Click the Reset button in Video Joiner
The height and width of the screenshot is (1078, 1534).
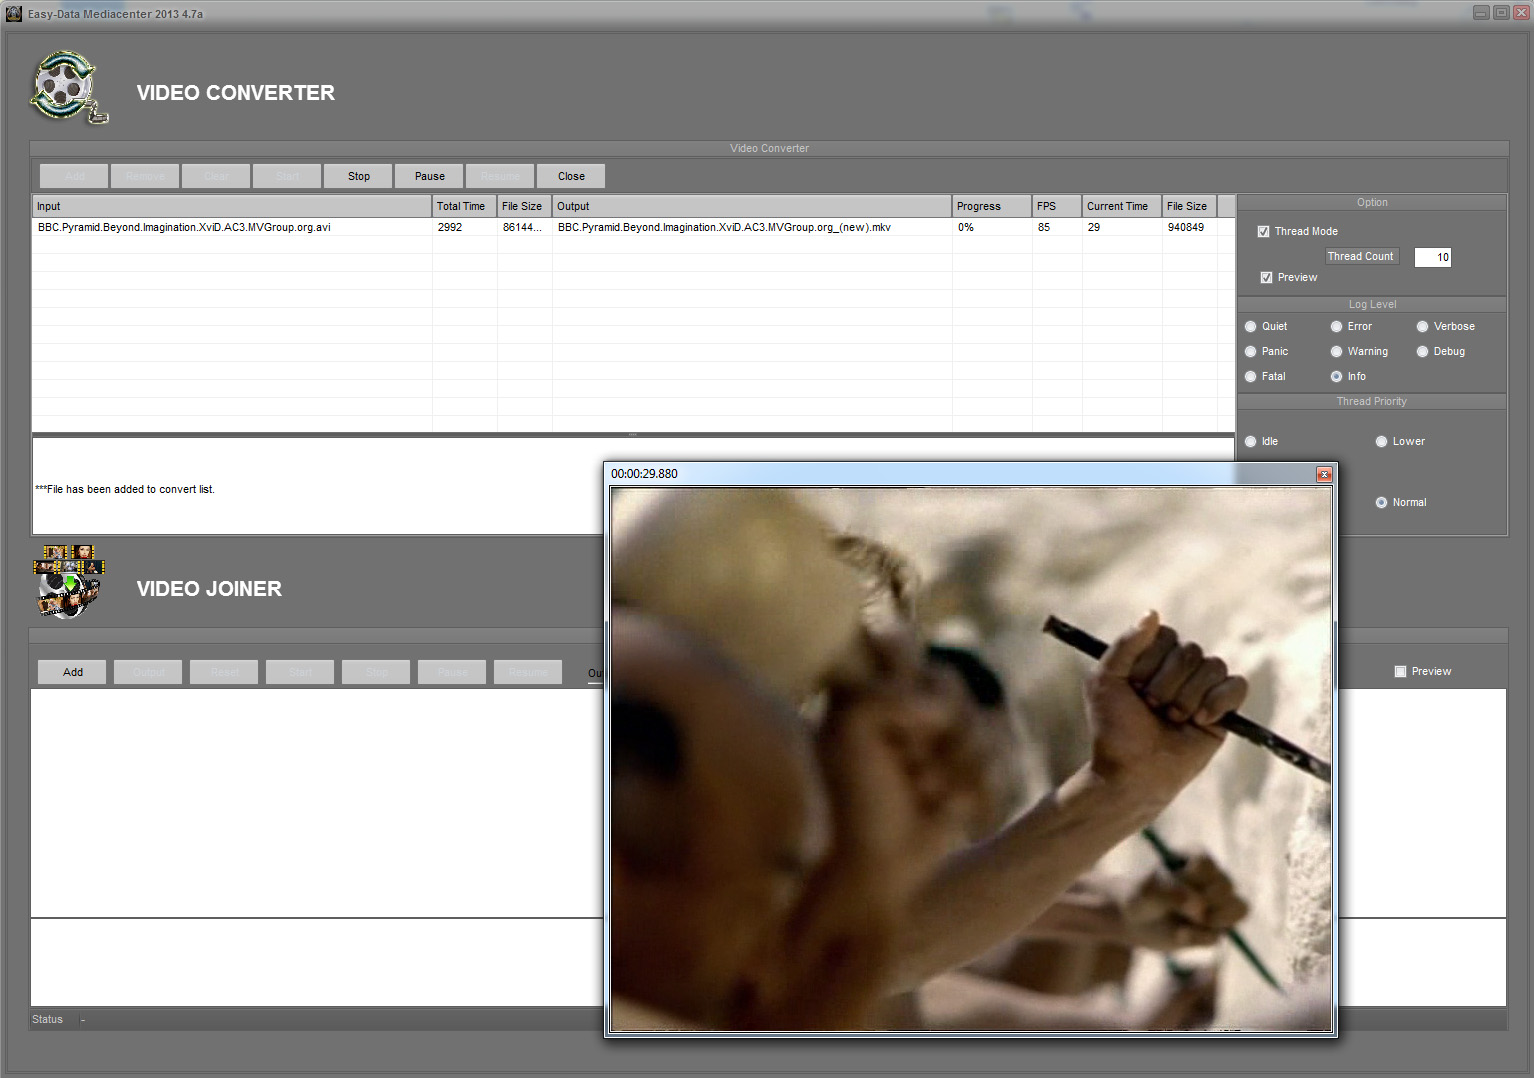pos(225,672)
